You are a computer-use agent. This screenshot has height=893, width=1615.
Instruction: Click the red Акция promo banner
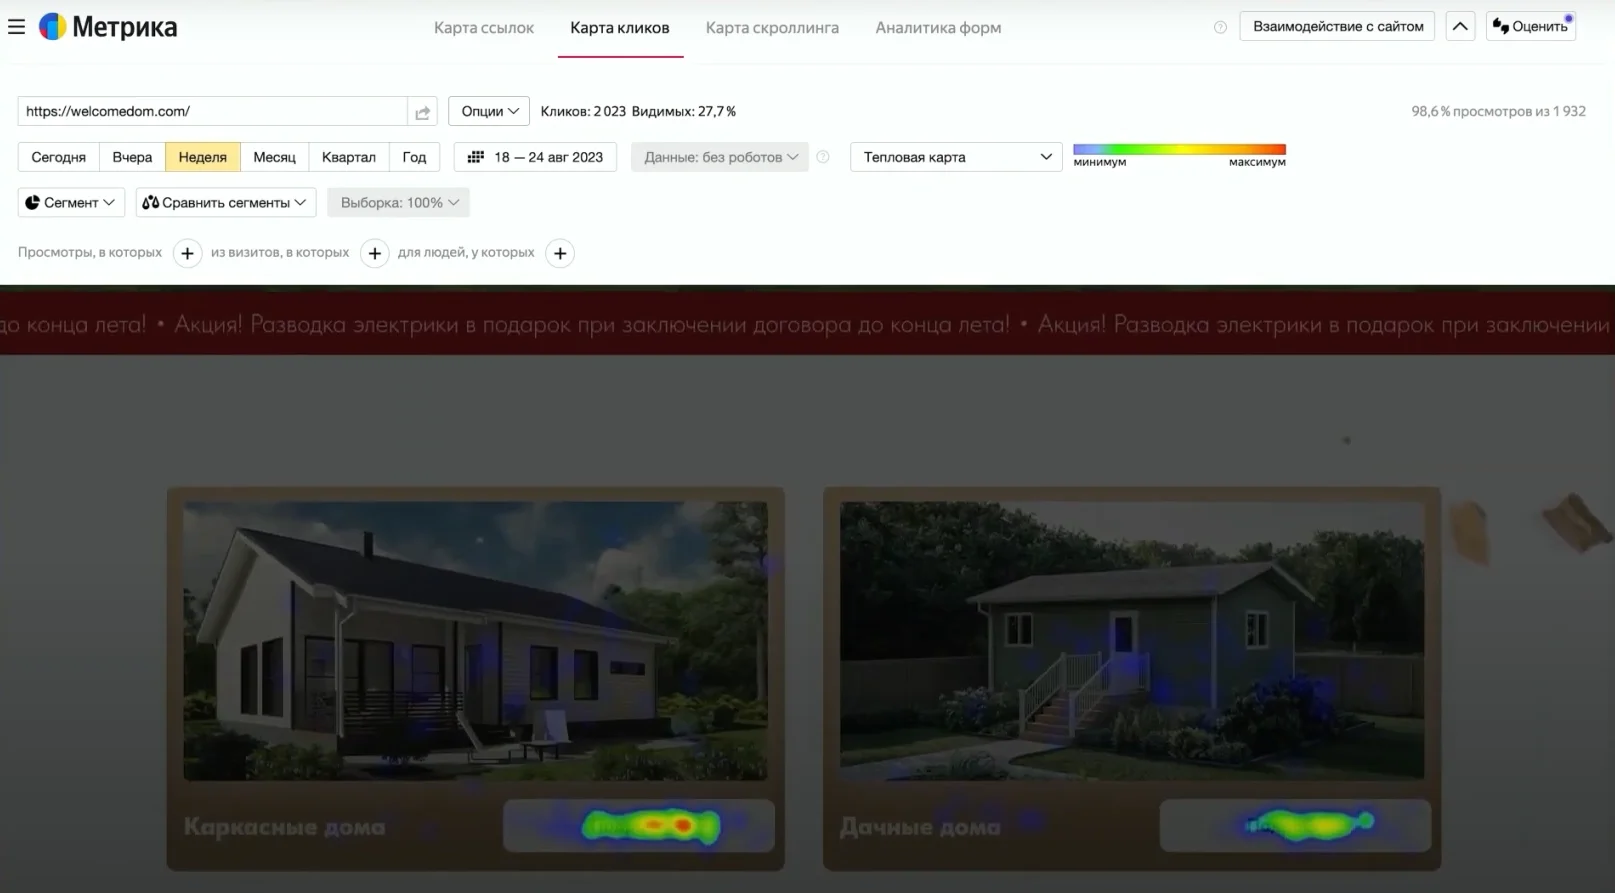pos(807,324)
